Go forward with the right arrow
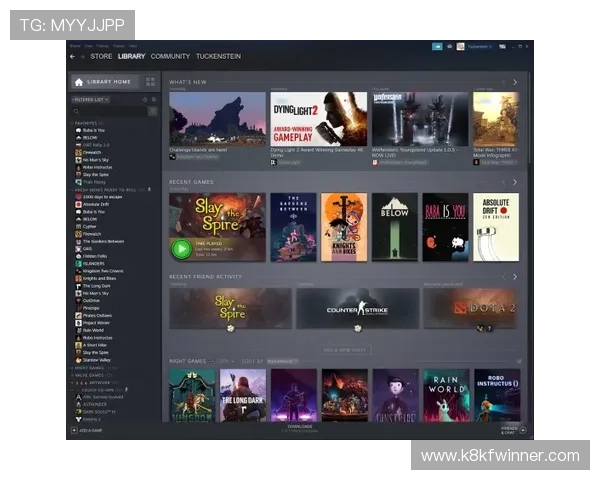The image size is (600, 480). coord(82,57)
